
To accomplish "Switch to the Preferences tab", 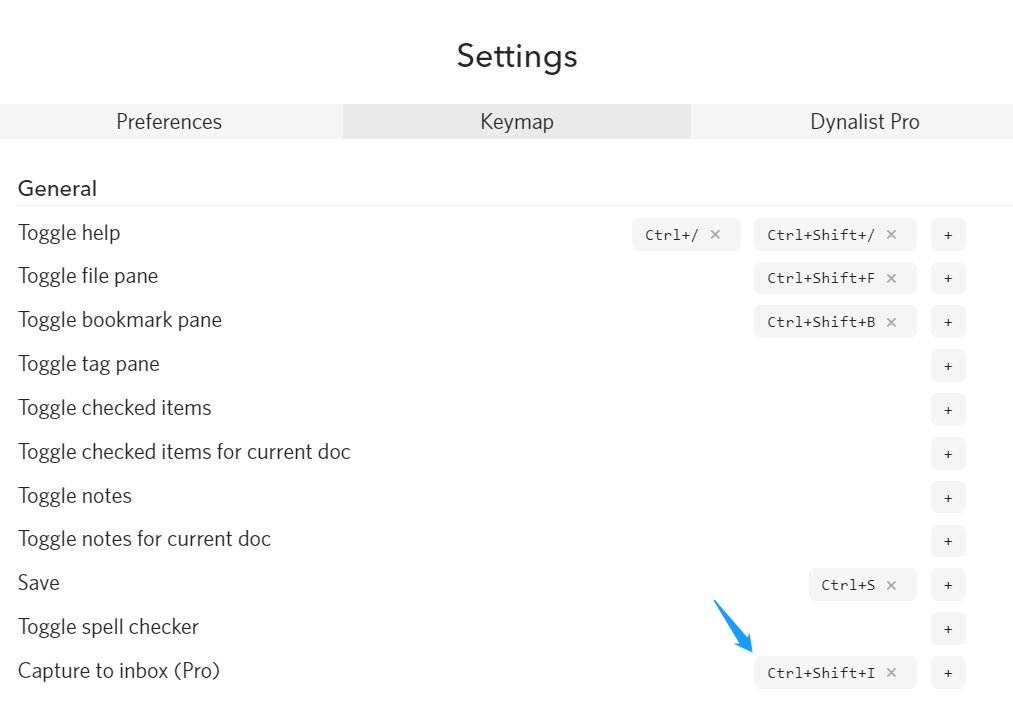I will (169, 122).
